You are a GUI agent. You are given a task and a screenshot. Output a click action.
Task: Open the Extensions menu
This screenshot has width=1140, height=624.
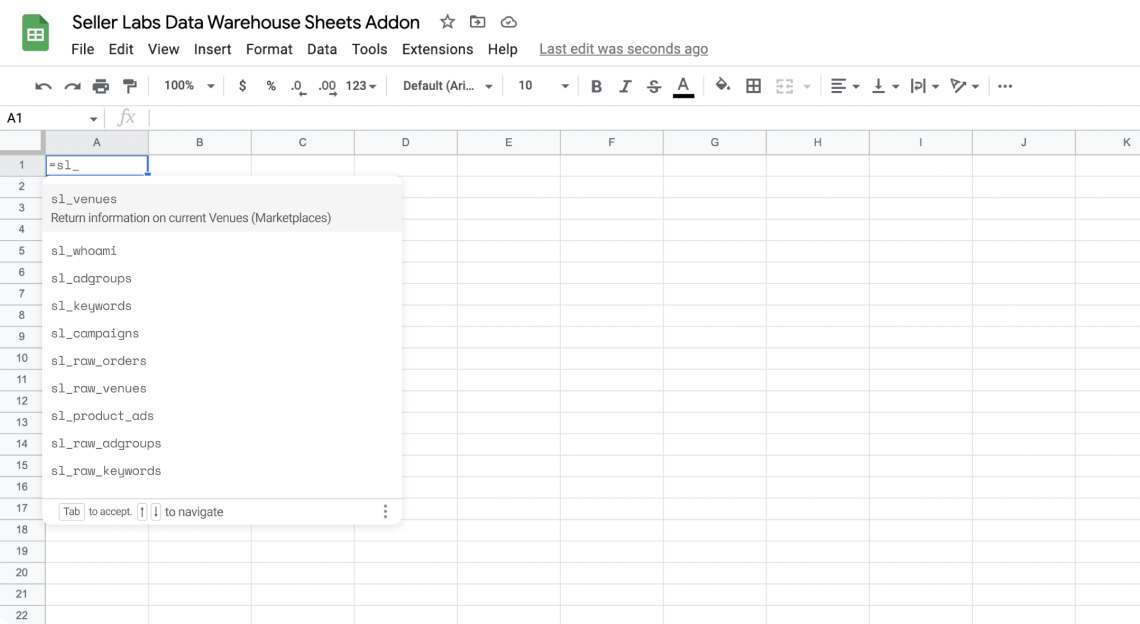tap(437, 49)
